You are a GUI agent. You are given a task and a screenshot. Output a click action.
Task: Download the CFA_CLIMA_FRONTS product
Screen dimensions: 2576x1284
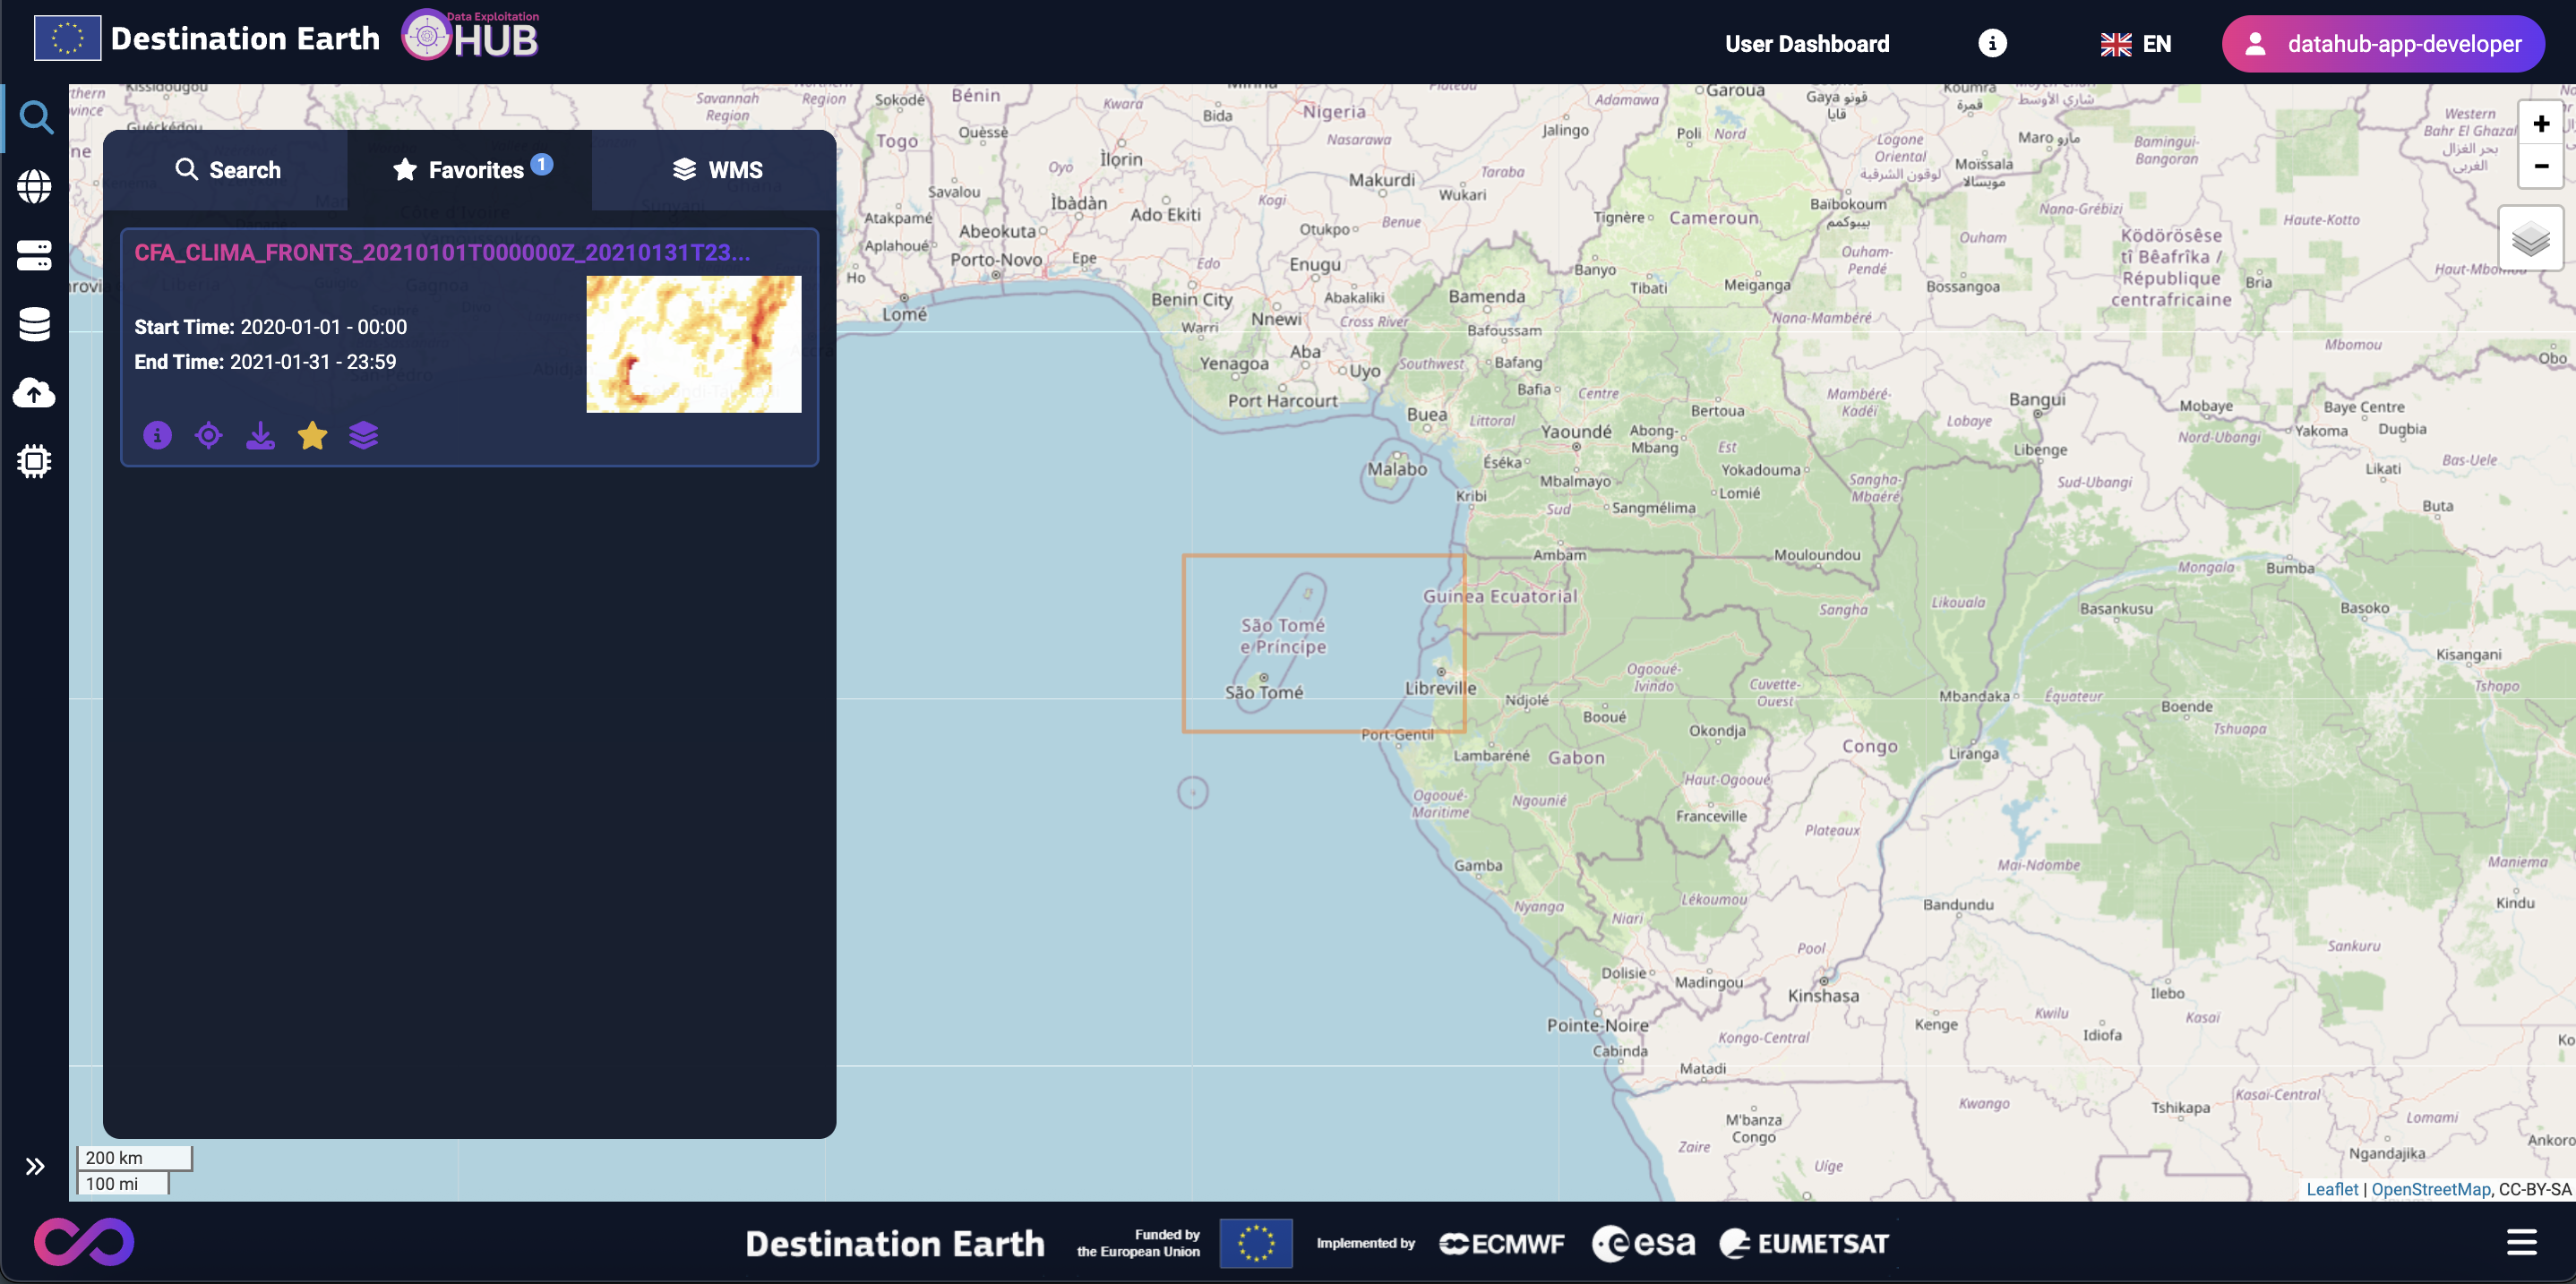click(x=260, y=435)
